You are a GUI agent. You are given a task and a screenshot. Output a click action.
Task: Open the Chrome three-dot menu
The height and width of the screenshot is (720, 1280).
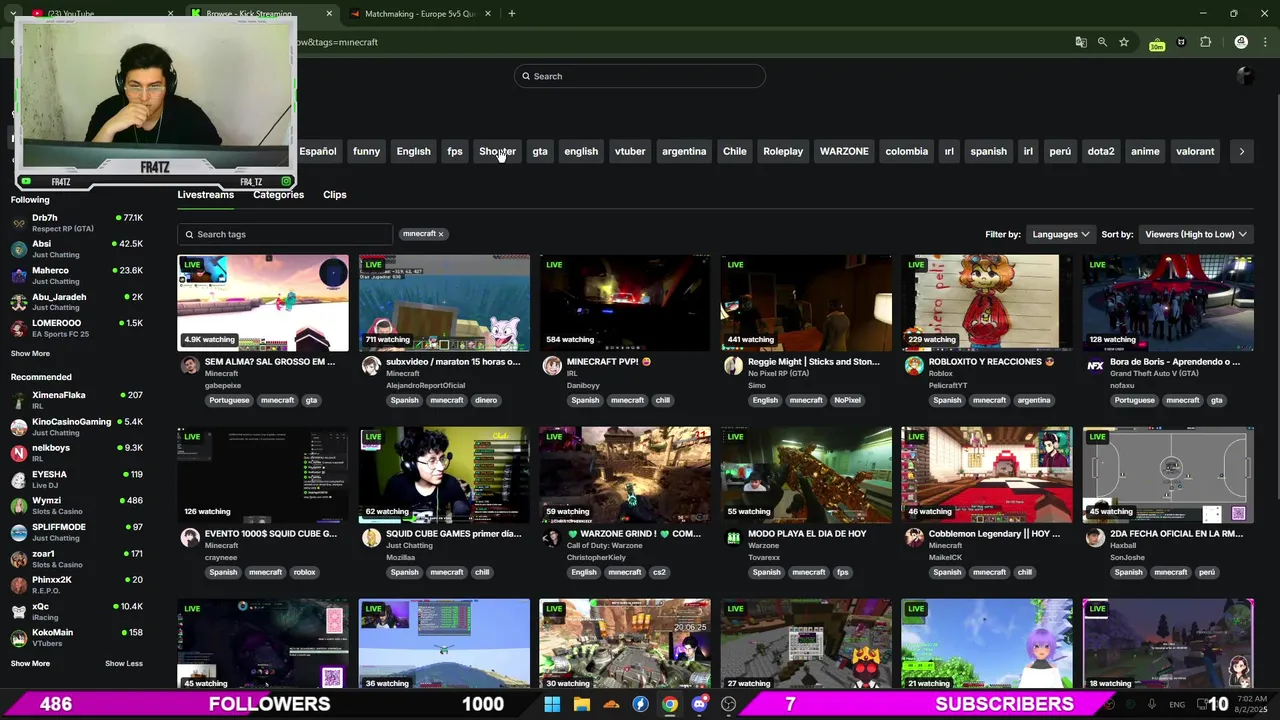[x=1264, y=42]
